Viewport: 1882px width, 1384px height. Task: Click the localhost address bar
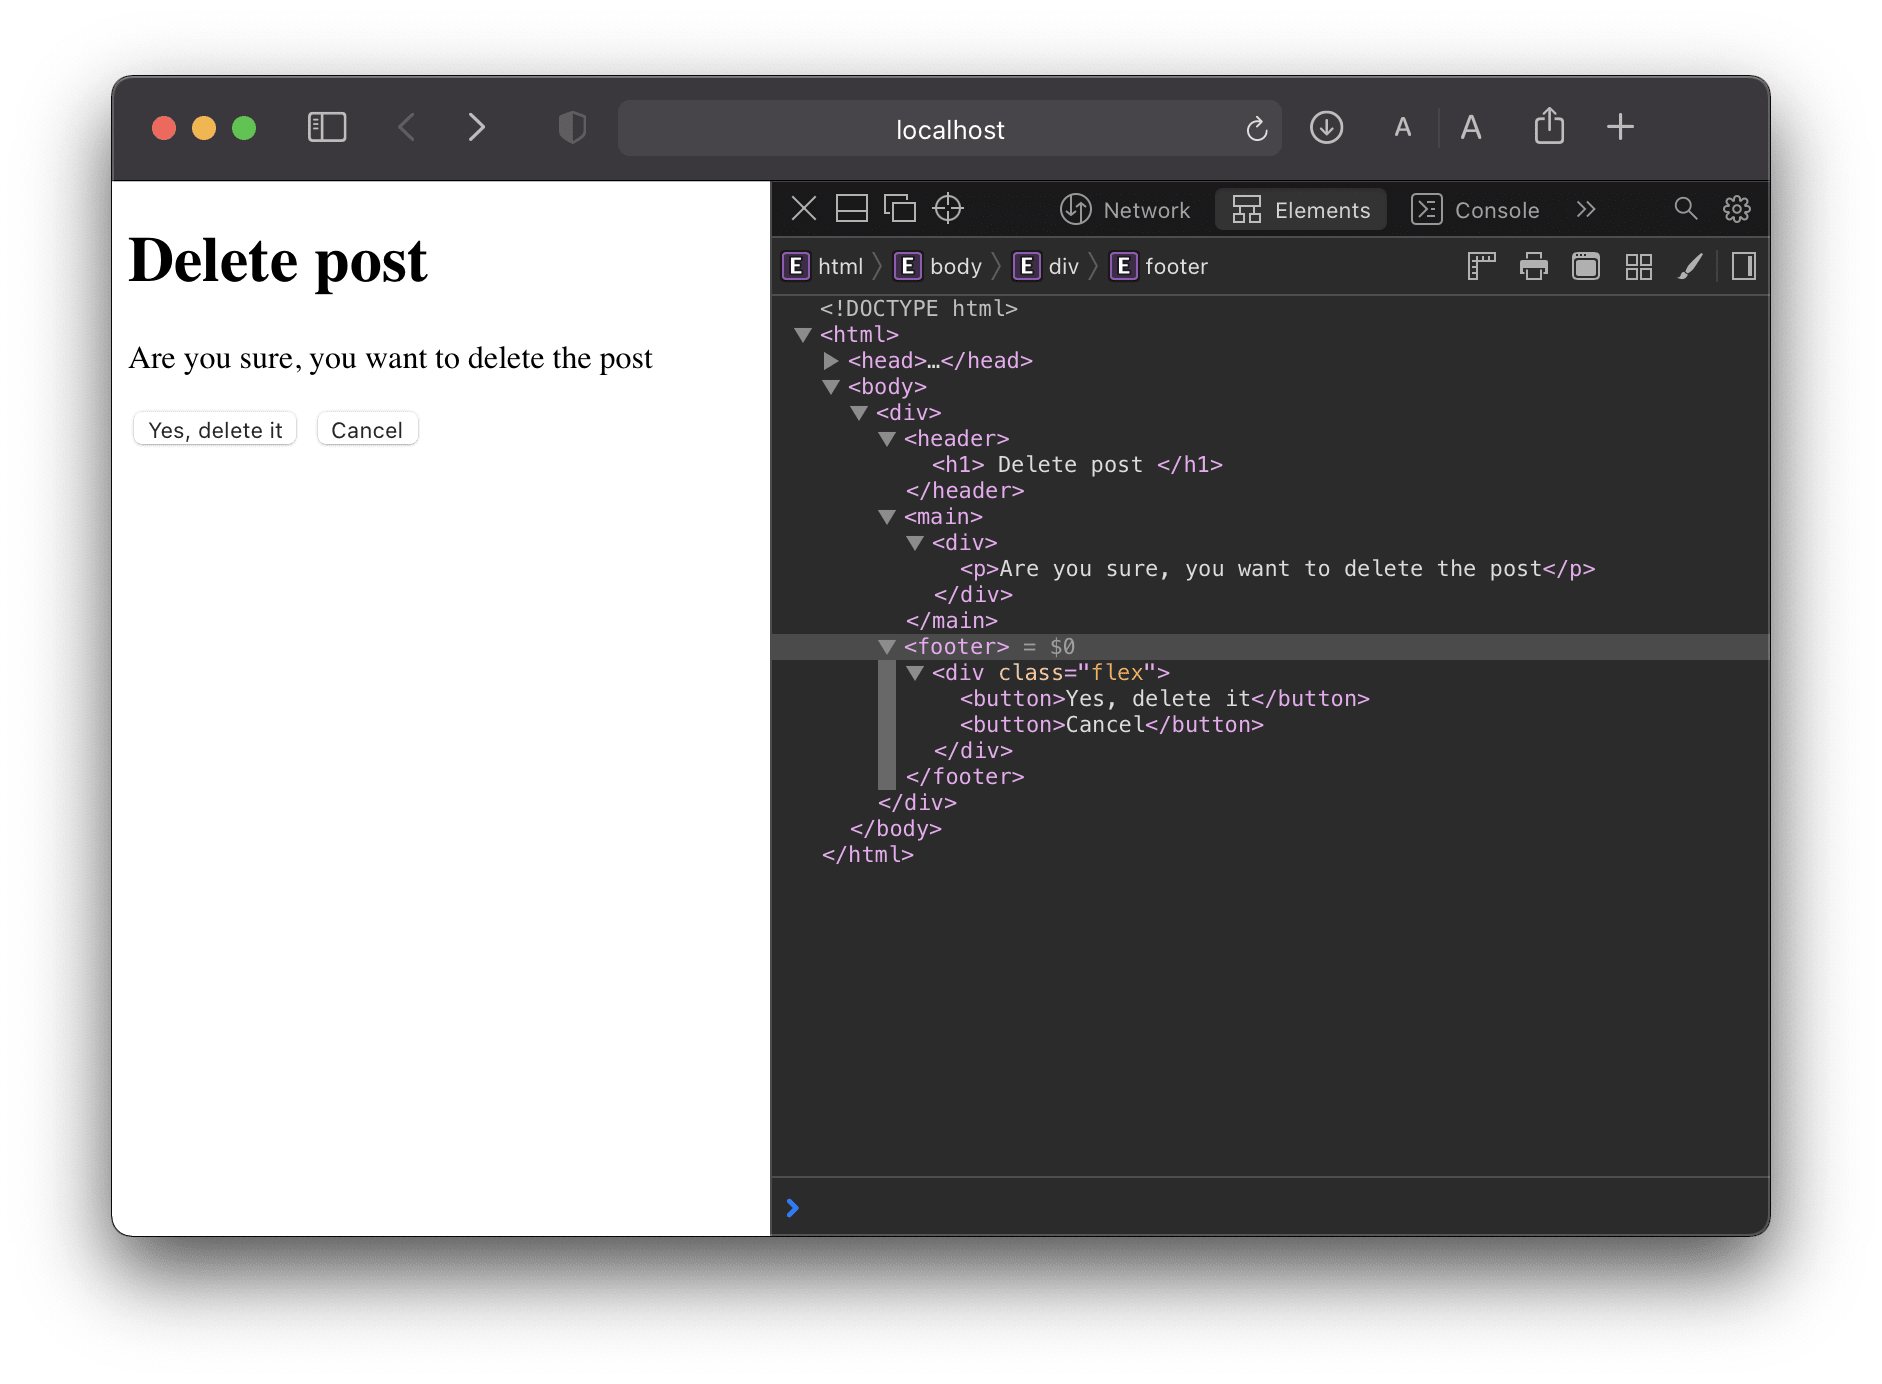(x=949, y=130)
